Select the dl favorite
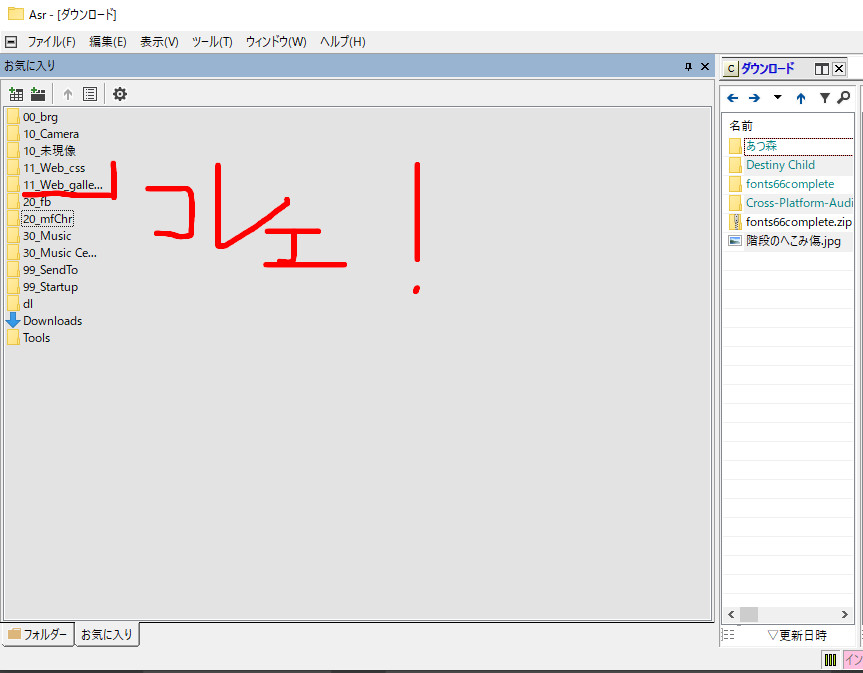863x673 pixels. (x=28, y=304)
